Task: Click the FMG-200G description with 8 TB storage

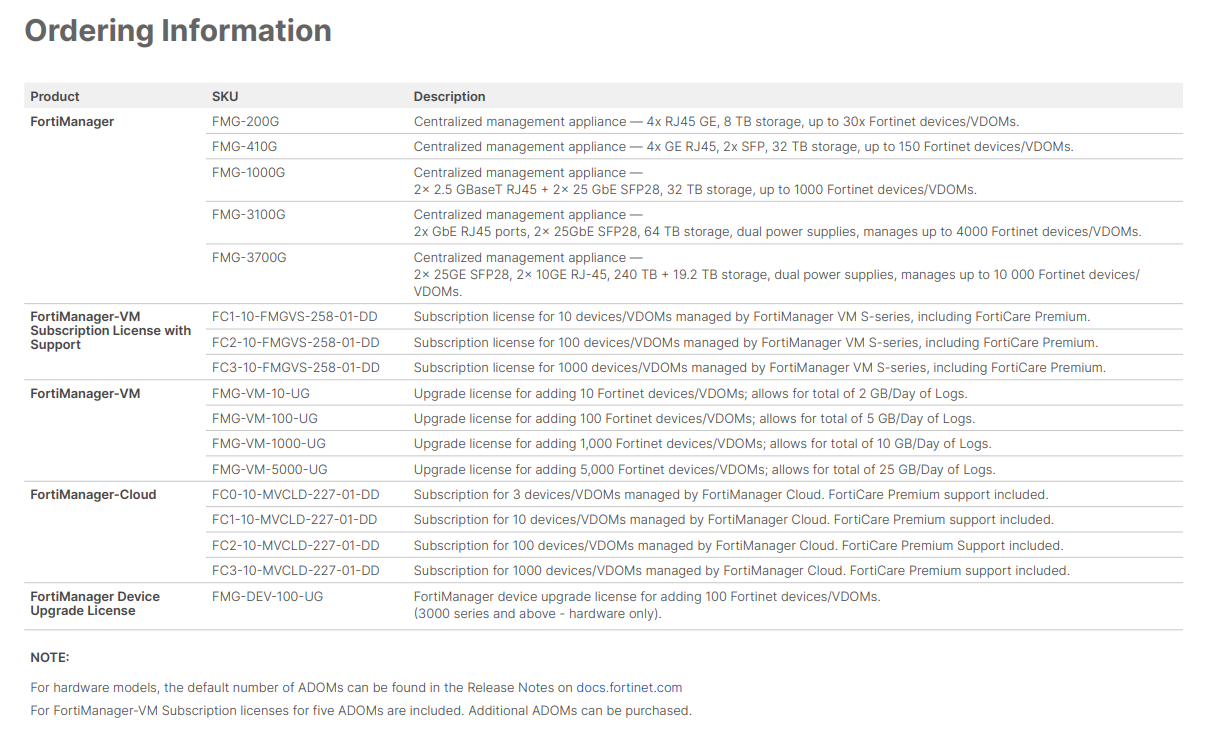Action: coord(717,121)
